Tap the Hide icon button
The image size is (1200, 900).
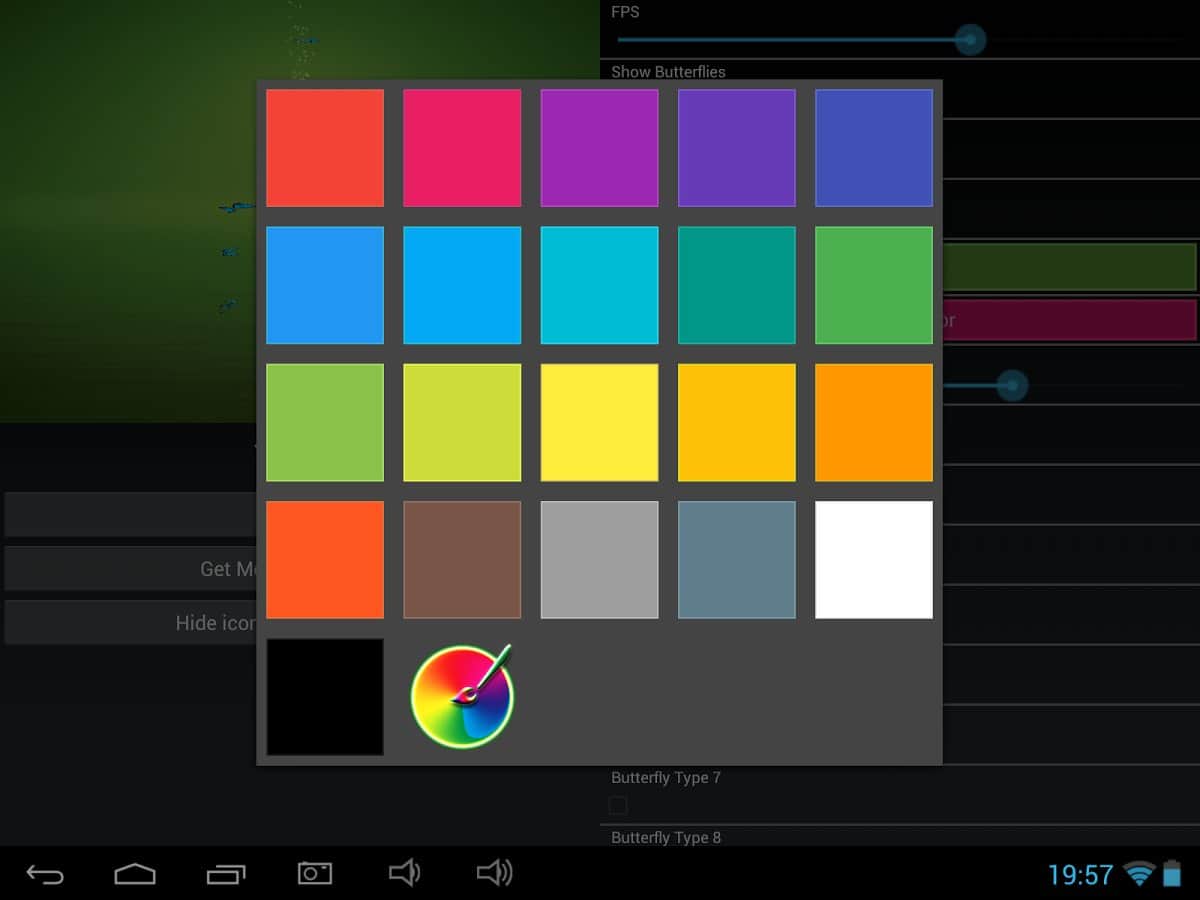[130, 623]
